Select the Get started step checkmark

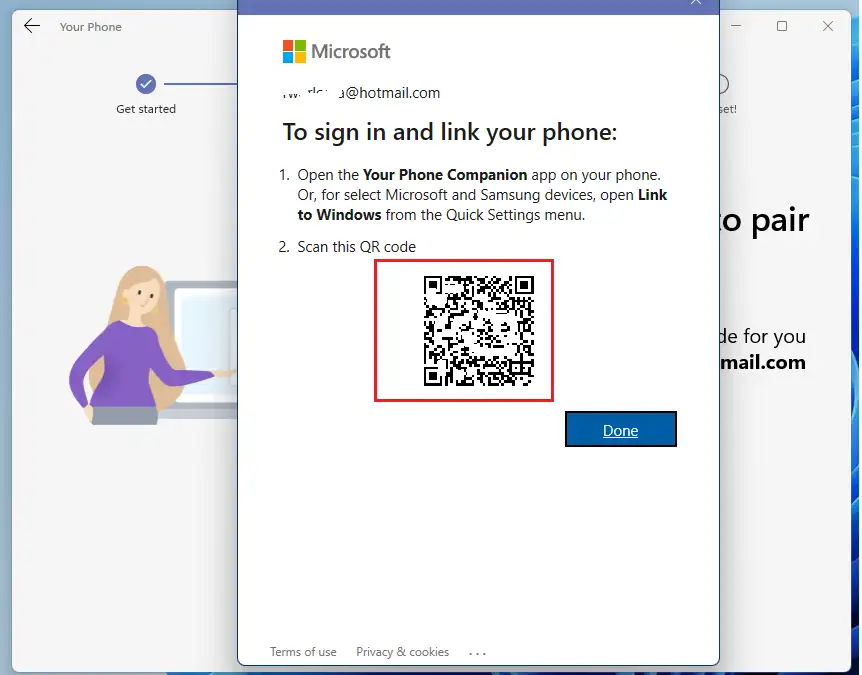click(x=146, y=84)
